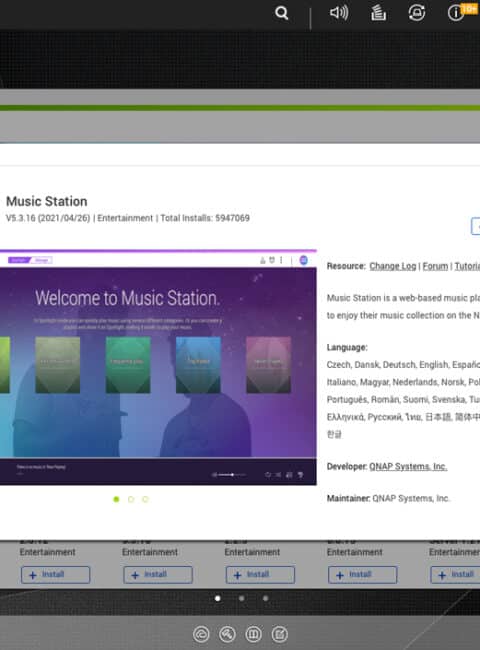Select the first desktop page dot
480x650 pixels.
click(x=218, y=598)
